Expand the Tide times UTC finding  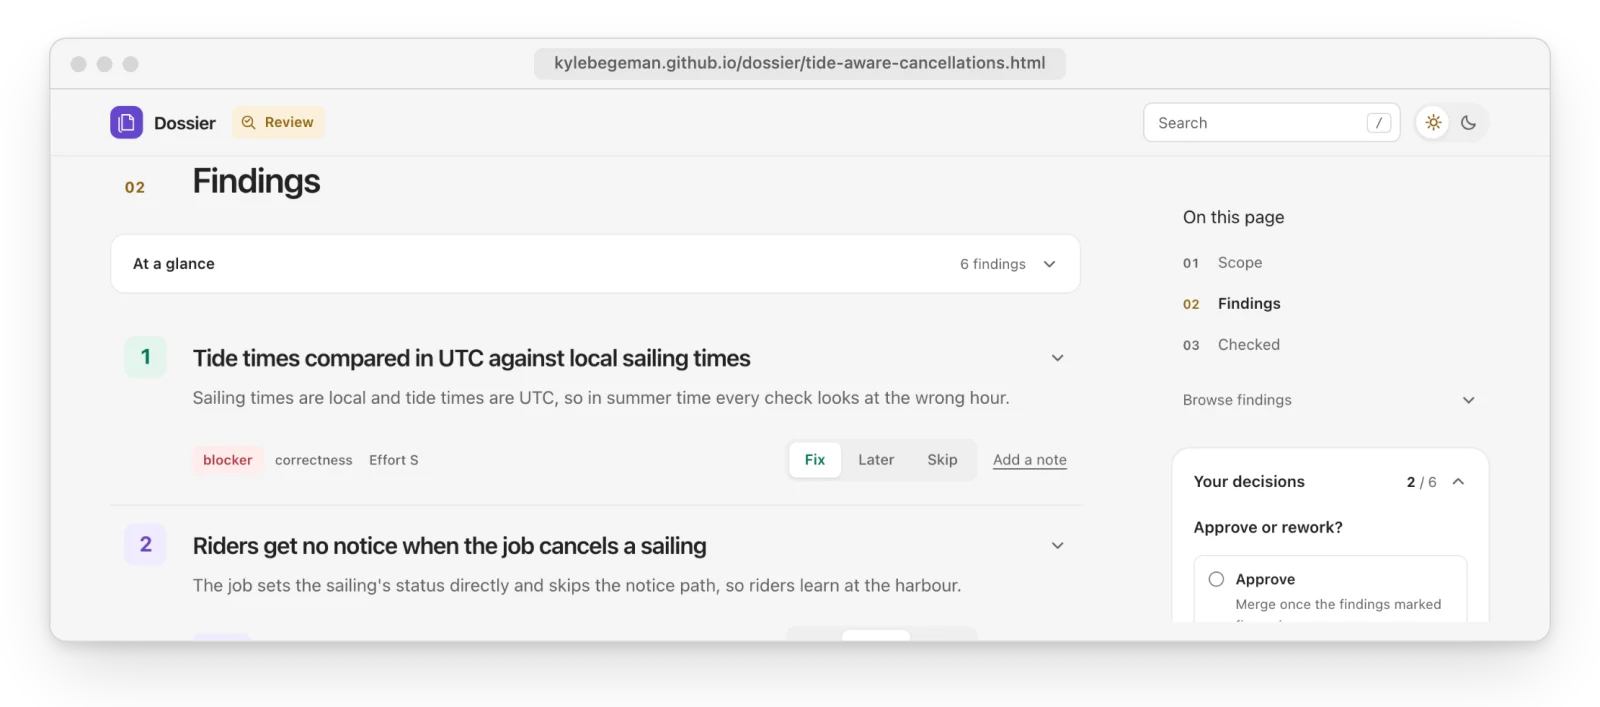1057,358
